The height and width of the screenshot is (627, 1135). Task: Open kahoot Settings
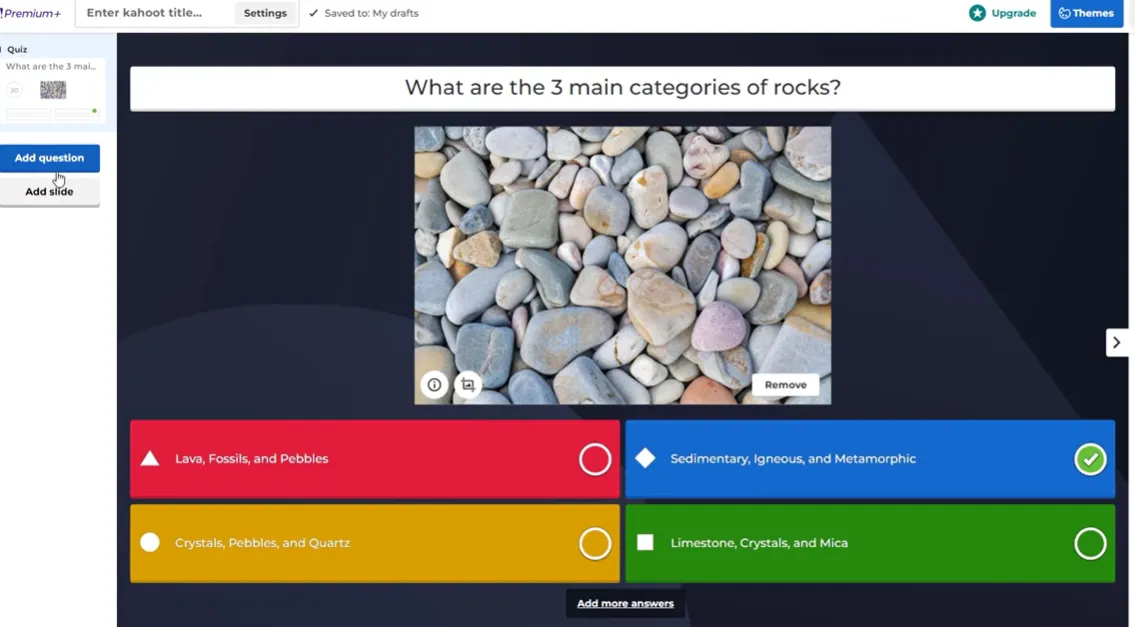pyautogui.click(x=265, y=13)
